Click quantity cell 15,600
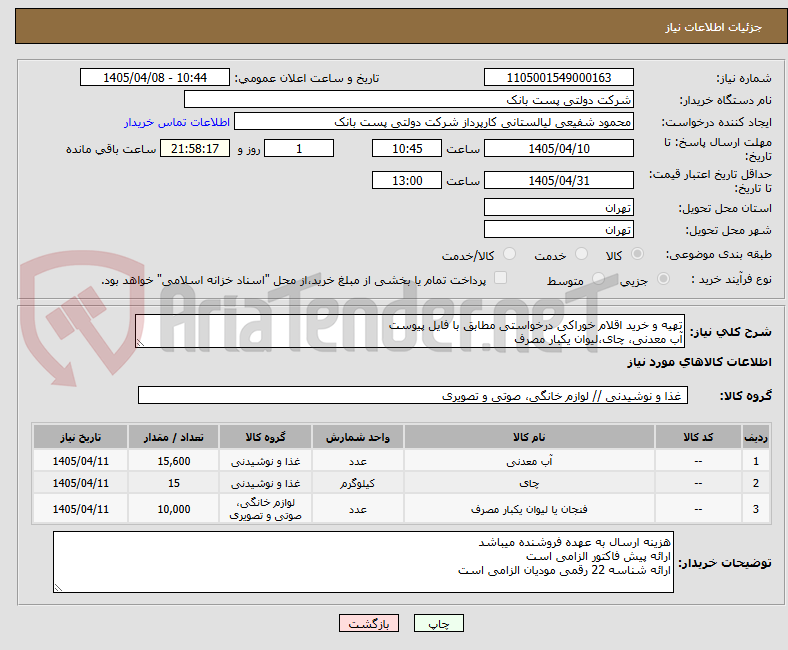 point(173,461)
